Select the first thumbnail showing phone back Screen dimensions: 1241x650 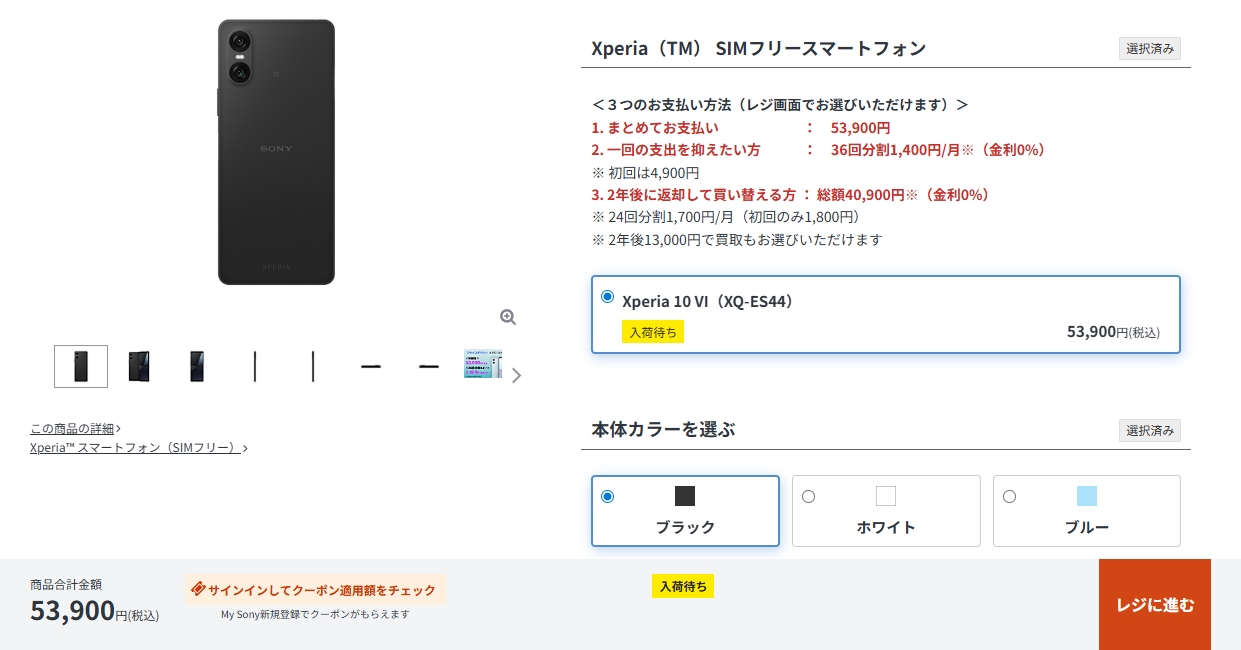(81, 366)
